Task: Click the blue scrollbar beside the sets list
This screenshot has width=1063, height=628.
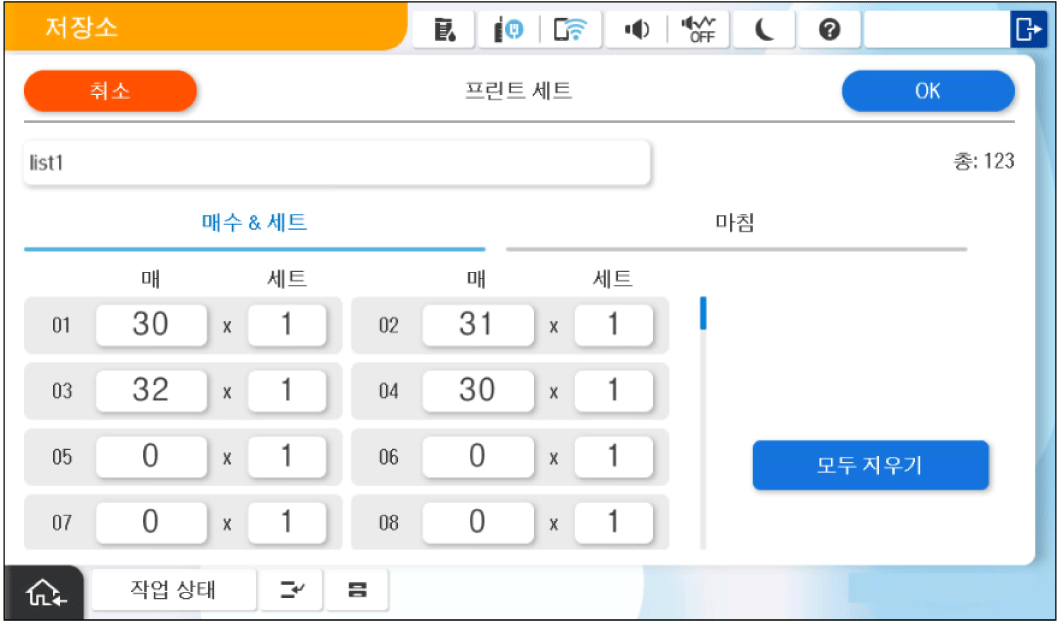Action: click(x=703, y=313)
